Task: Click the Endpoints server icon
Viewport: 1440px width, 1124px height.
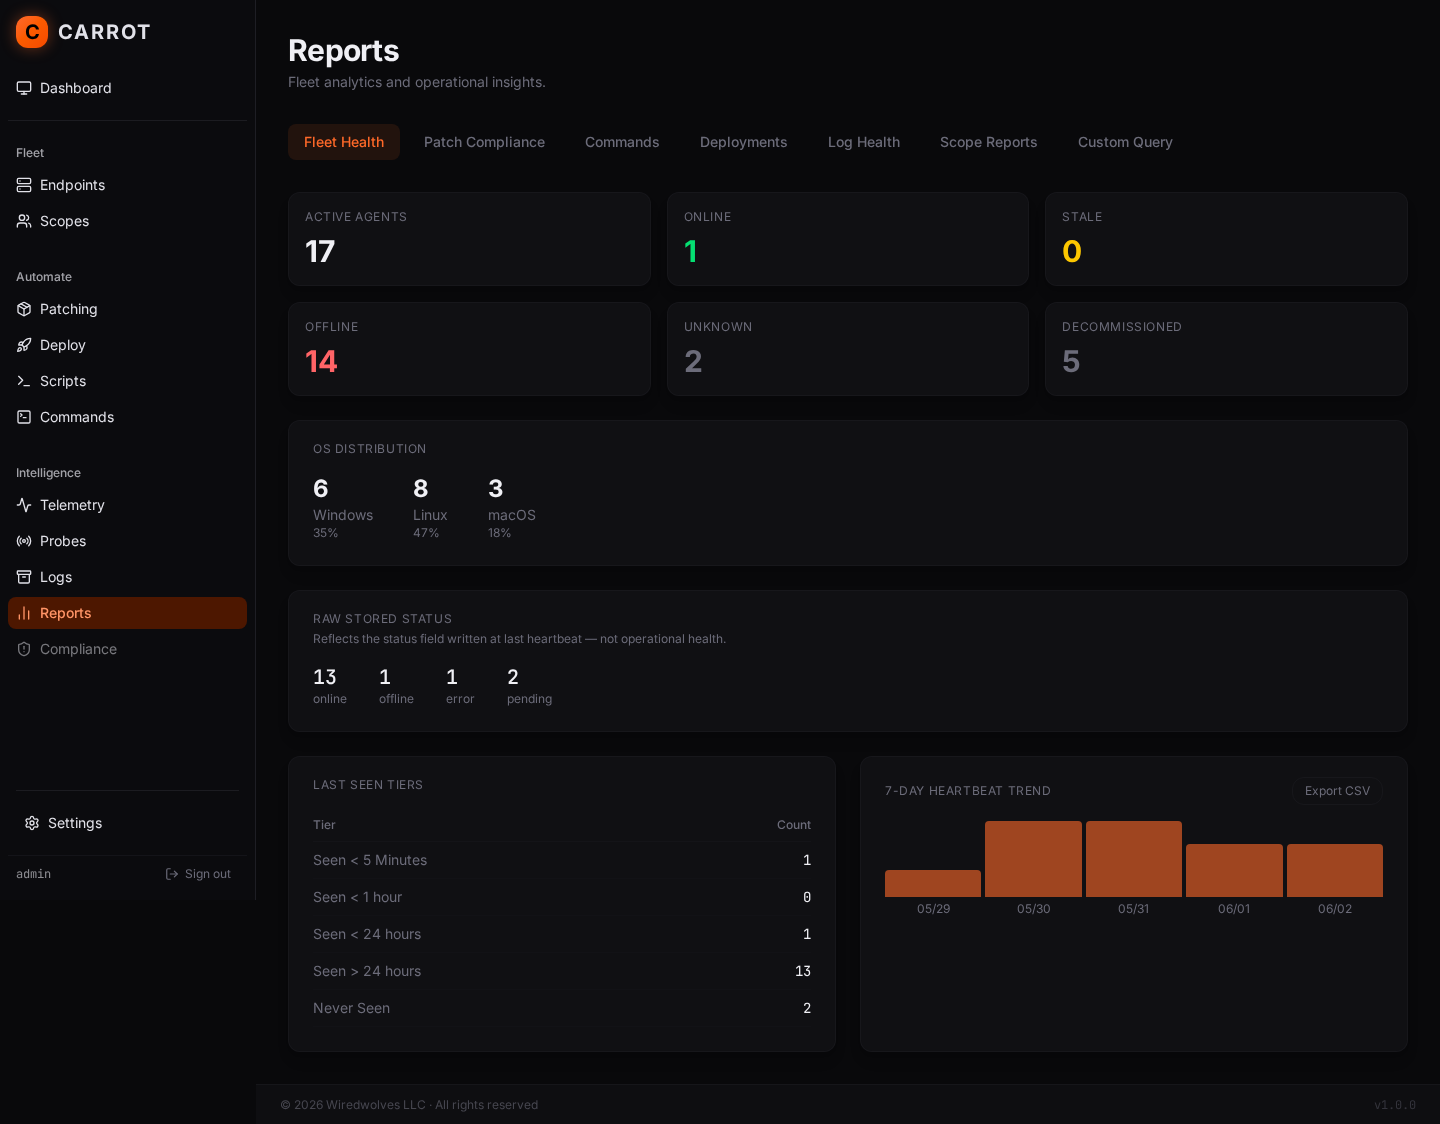Action: coord(24,185)
